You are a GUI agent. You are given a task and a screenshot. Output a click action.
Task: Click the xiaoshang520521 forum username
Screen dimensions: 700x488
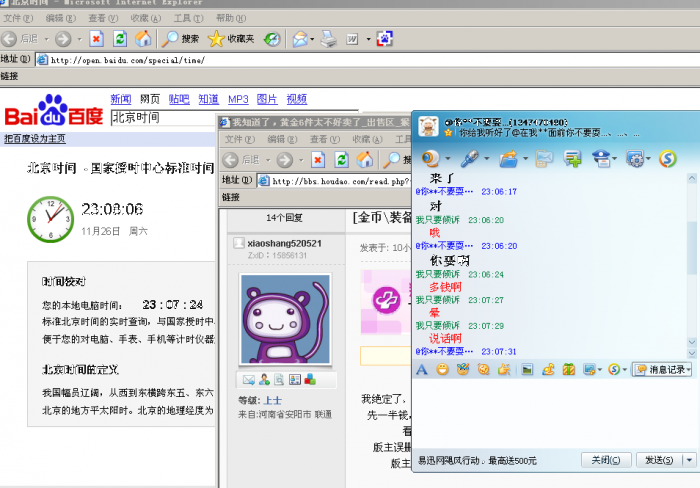(284, 243)
